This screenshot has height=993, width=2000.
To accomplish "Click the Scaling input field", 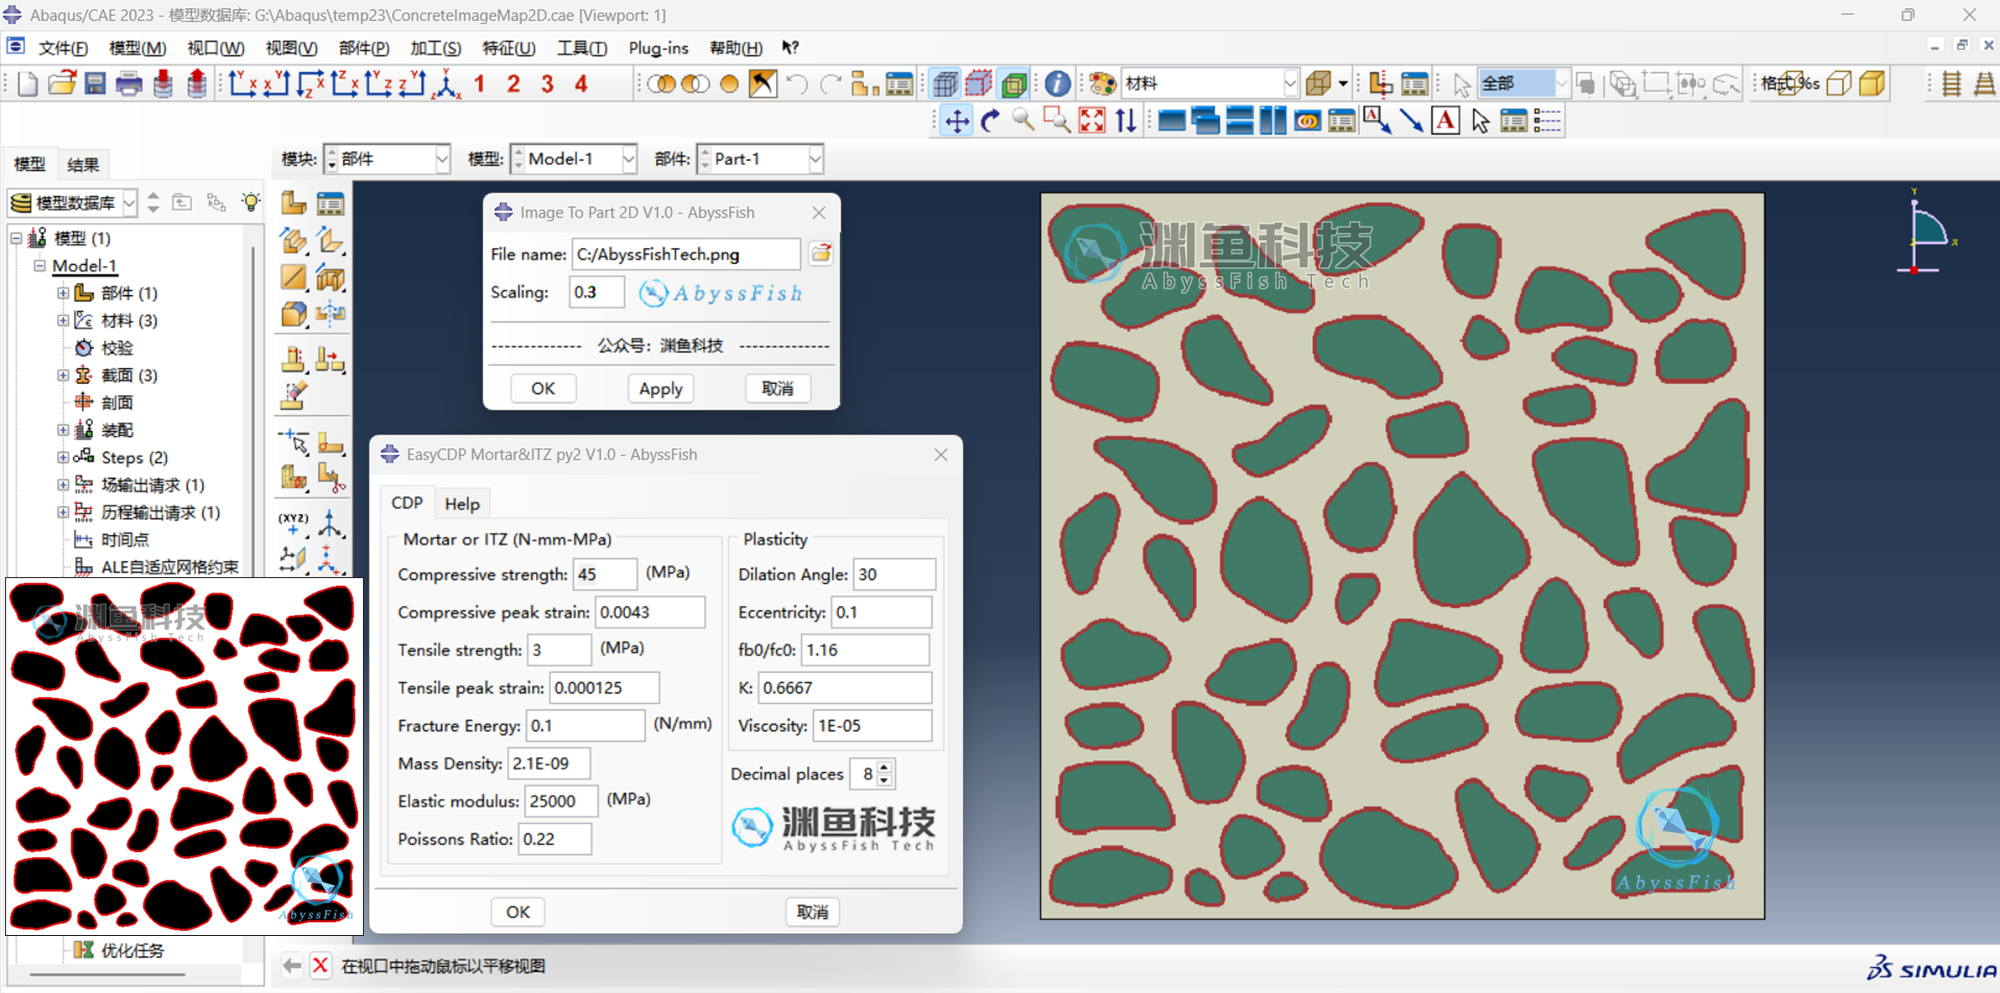I will [597, 292].
